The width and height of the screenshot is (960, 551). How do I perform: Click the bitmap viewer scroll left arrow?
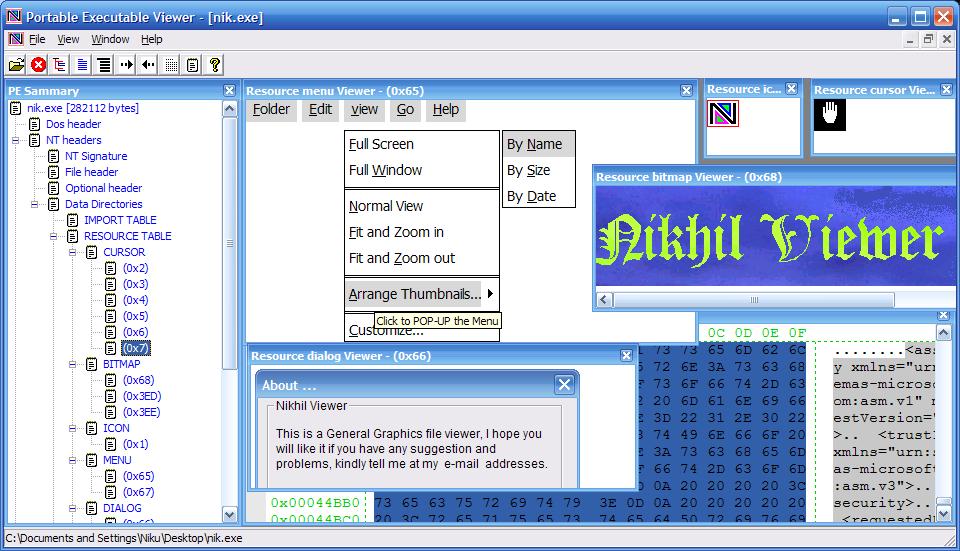tap(604, 300)
